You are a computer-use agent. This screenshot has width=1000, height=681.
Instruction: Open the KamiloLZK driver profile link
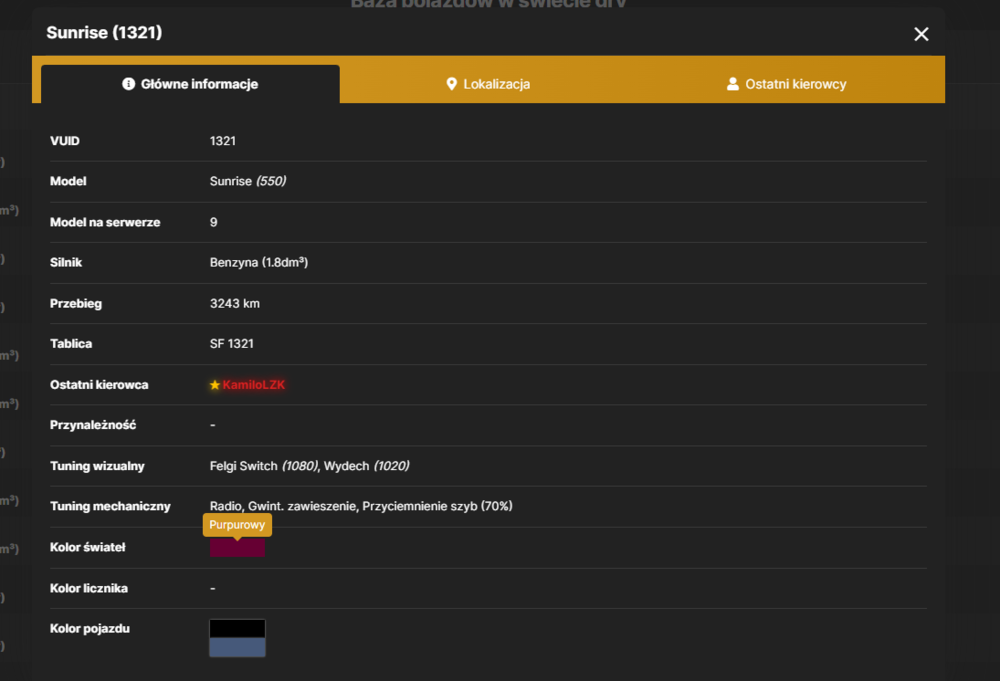pos(254,384)
